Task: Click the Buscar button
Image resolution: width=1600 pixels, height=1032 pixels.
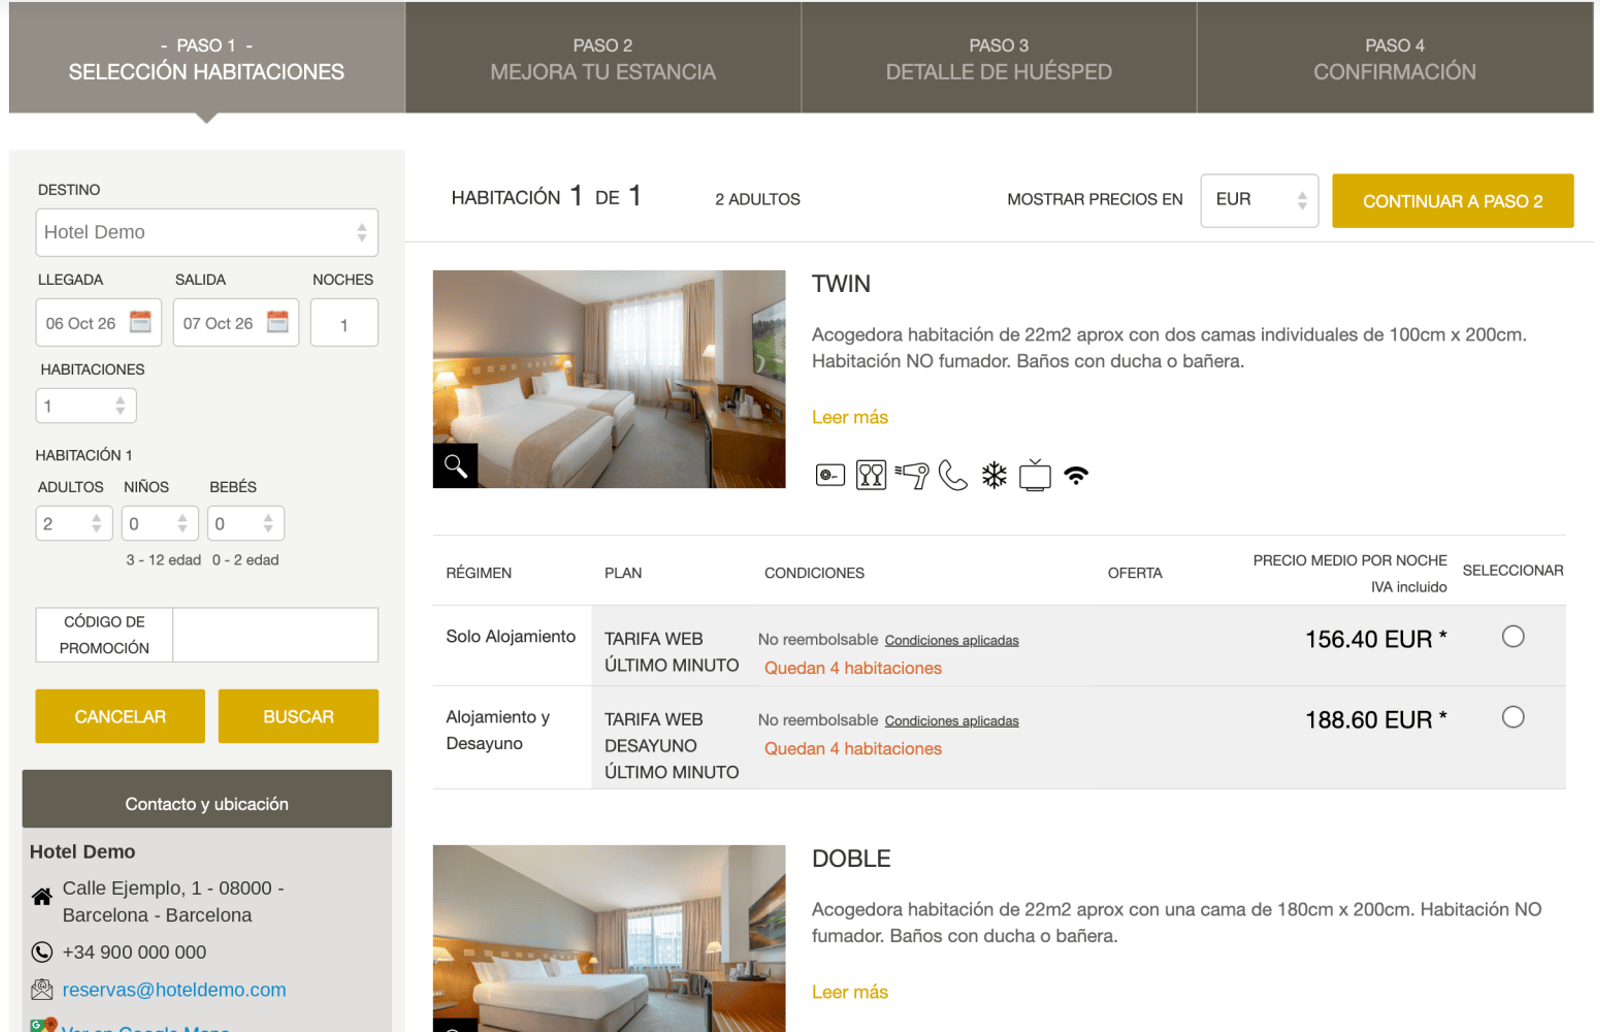Action: coord(298,716)
